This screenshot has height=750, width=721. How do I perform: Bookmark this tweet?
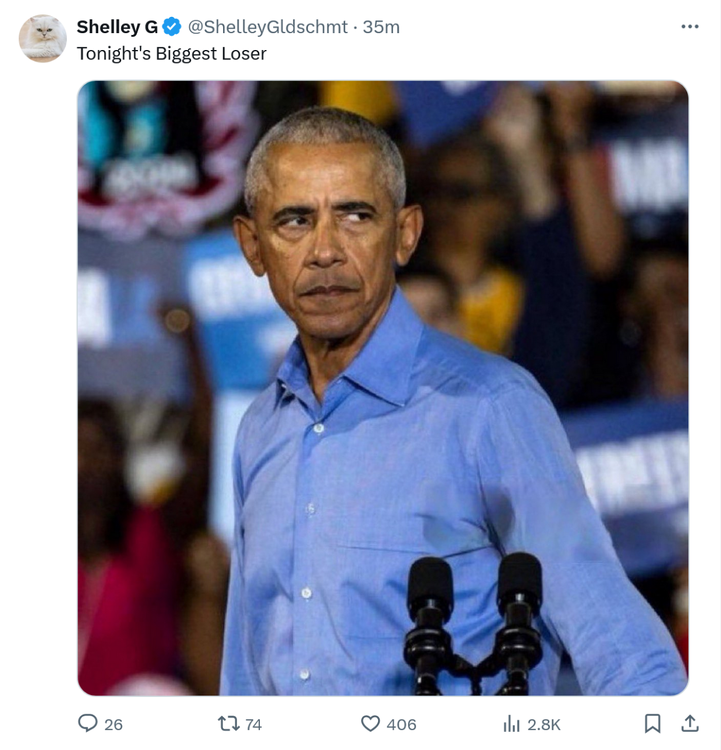tap(652, 723)
